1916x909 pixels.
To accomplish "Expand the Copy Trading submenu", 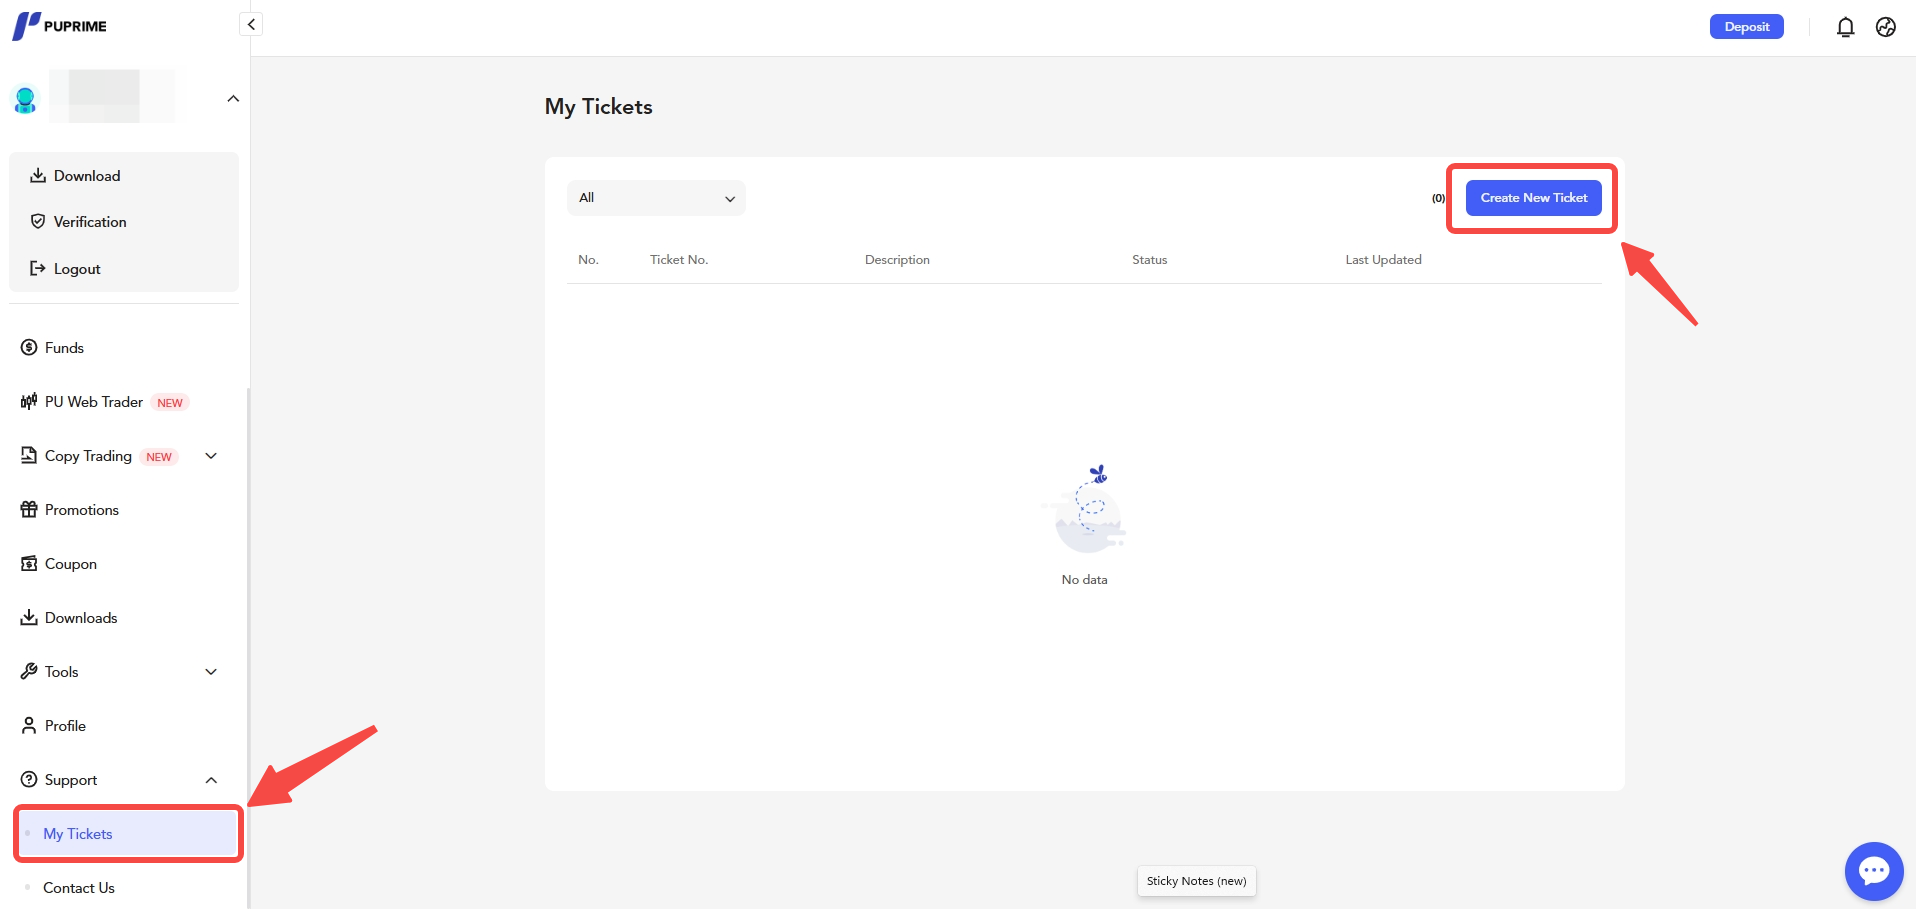I will pyautogui.click(x=211, y=456).
